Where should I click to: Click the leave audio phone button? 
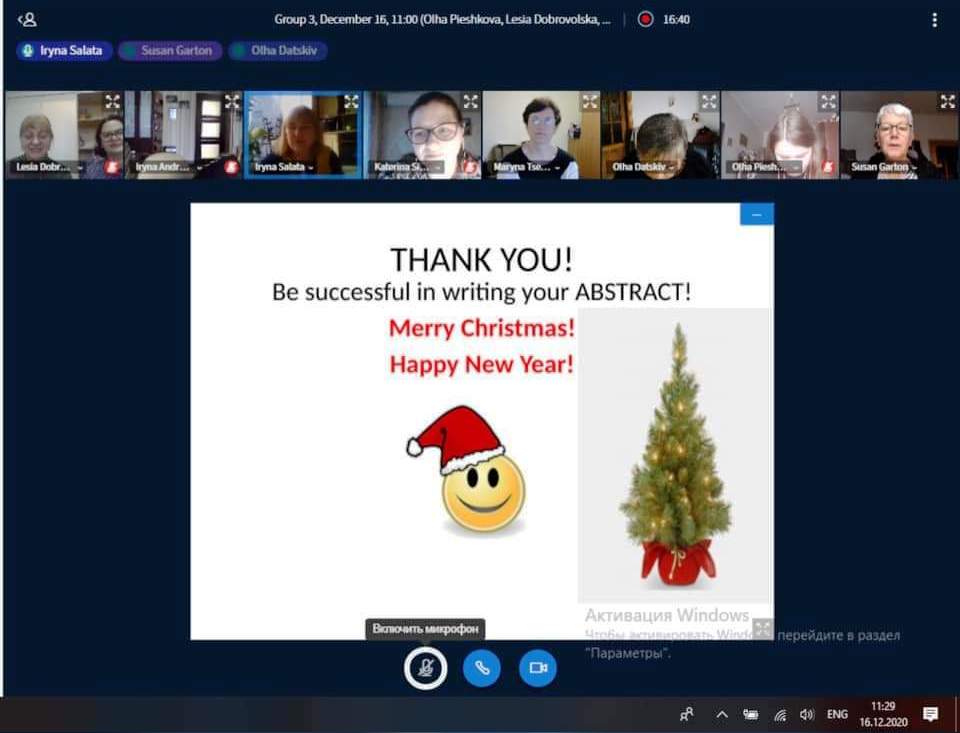481,668
